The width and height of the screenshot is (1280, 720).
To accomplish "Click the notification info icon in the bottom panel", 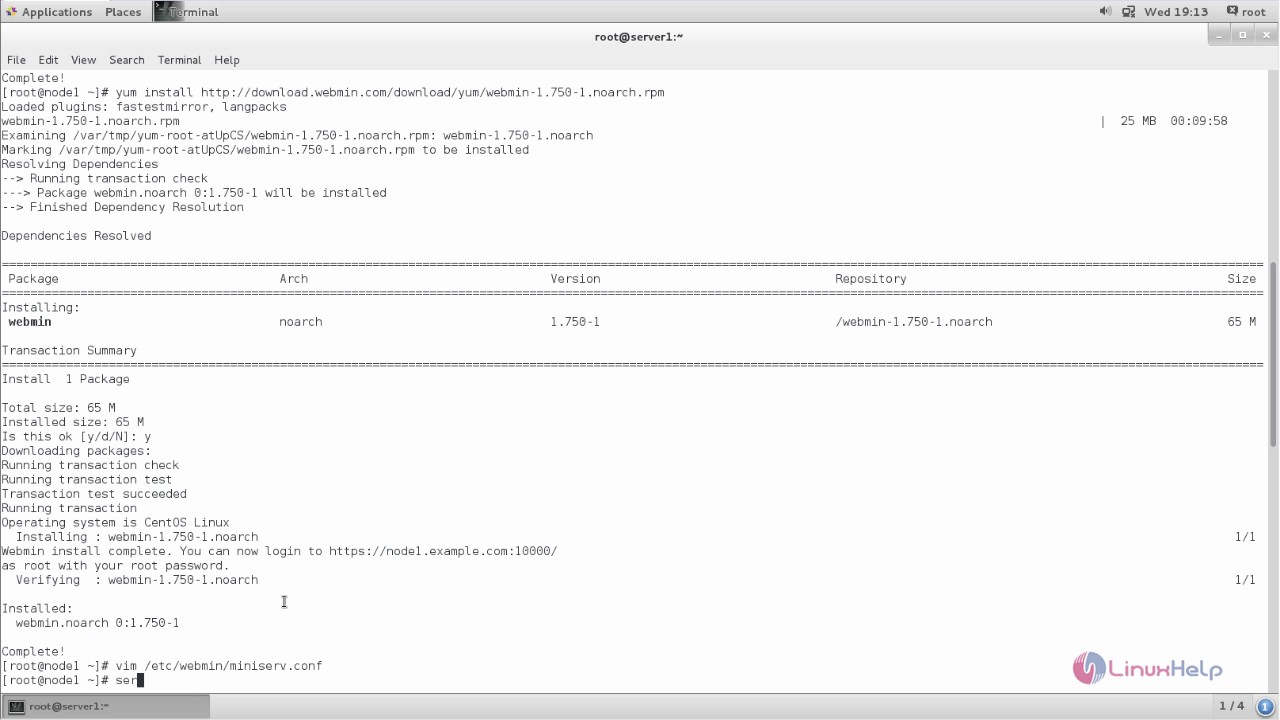I will pyautogui.click(x=1266, y=706).
